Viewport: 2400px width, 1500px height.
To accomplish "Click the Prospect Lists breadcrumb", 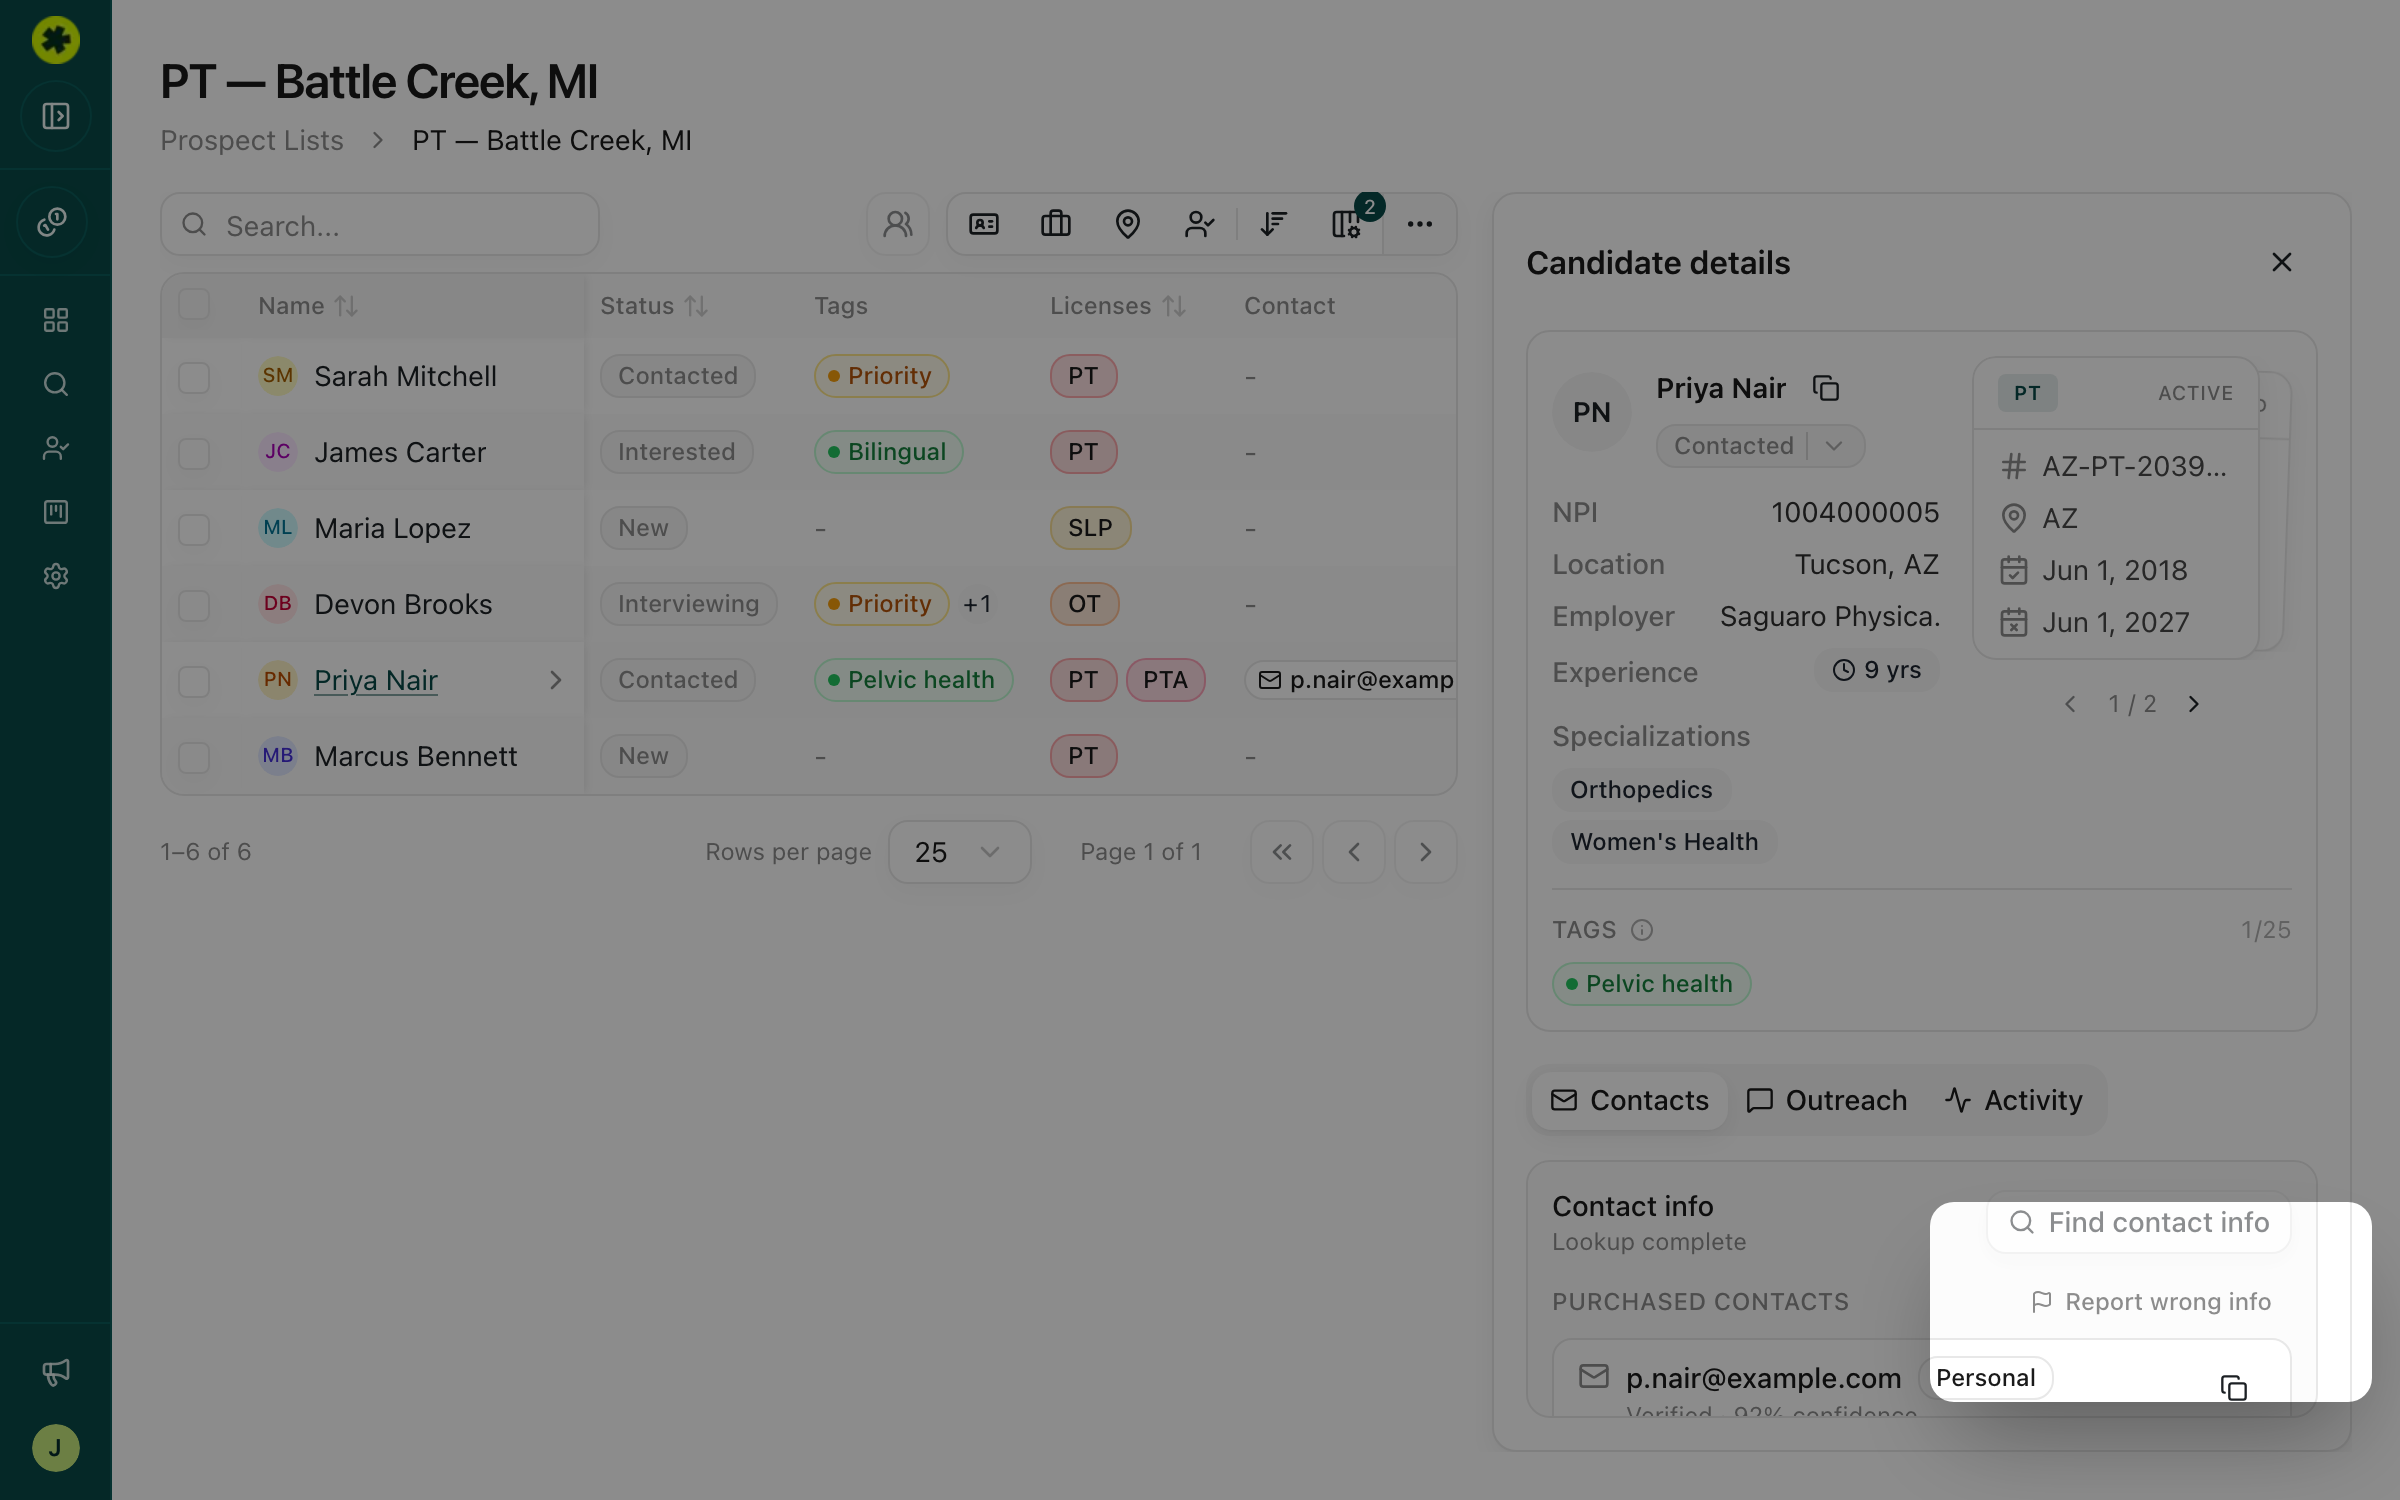I will tap(252, 140).
